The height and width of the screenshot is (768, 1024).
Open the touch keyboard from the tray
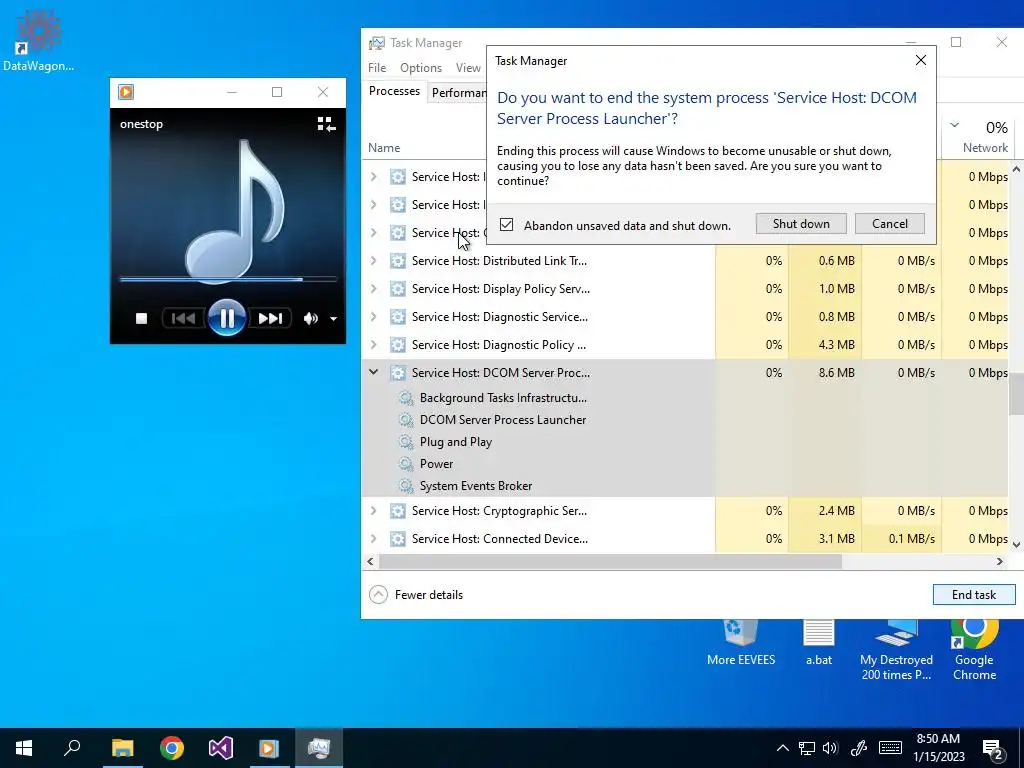(x=890, y=748)
